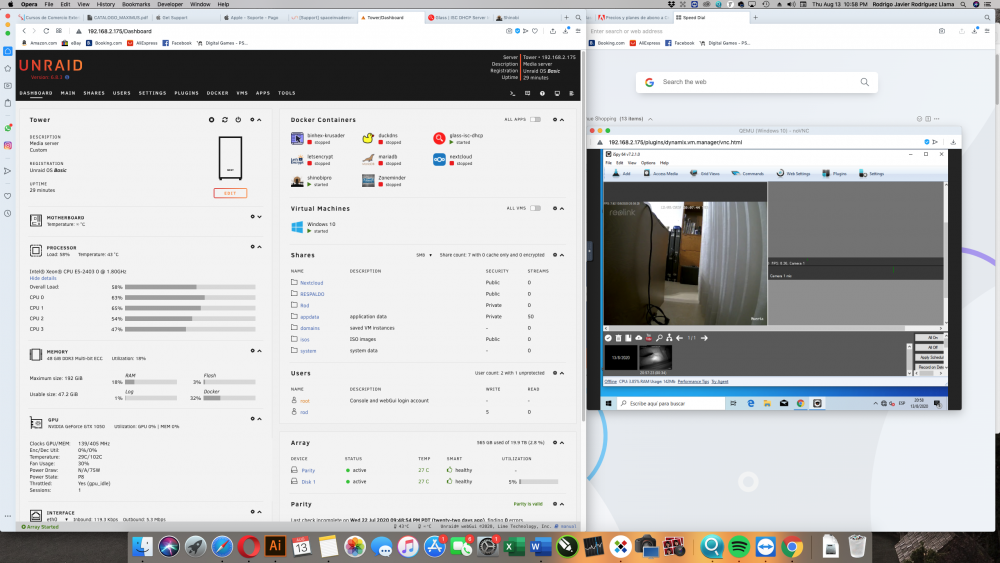Open Access Media in iSpy toolbar
This screenshot has width=1000, height=563.
click(660, 173)
